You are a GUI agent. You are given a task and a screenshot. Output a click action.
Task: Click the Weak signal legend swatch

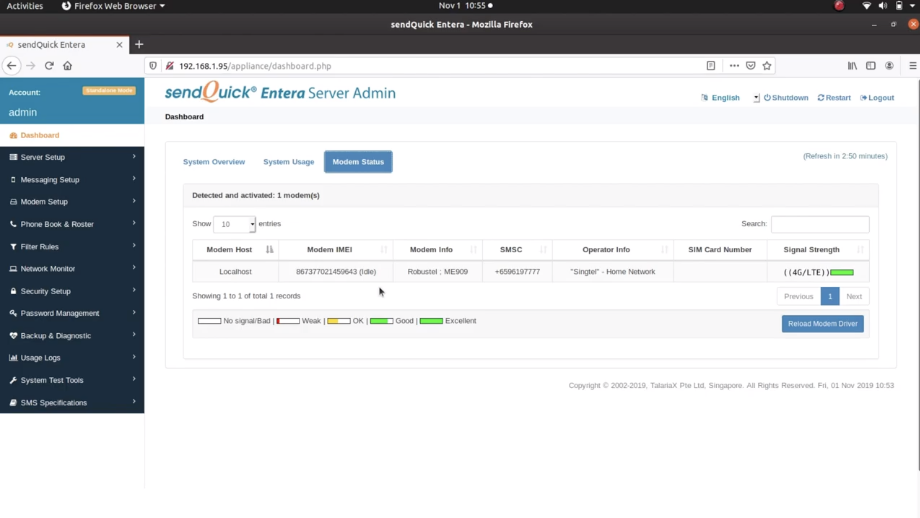click(288, 321)
